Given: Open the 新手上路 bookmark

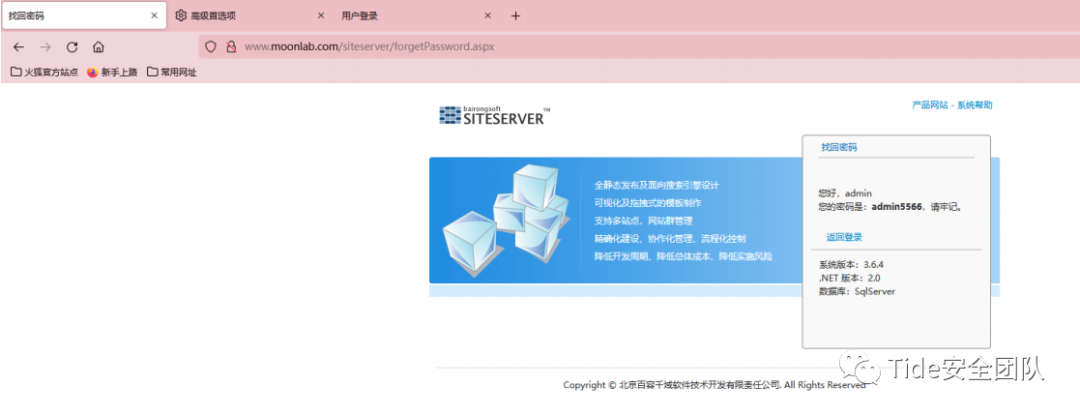Looking at the screenshot, I should pos(112,72).
